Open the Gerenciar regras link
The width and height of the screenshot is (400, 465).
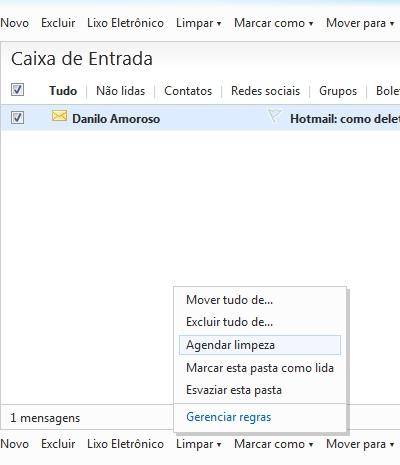(x=229, y=417)
